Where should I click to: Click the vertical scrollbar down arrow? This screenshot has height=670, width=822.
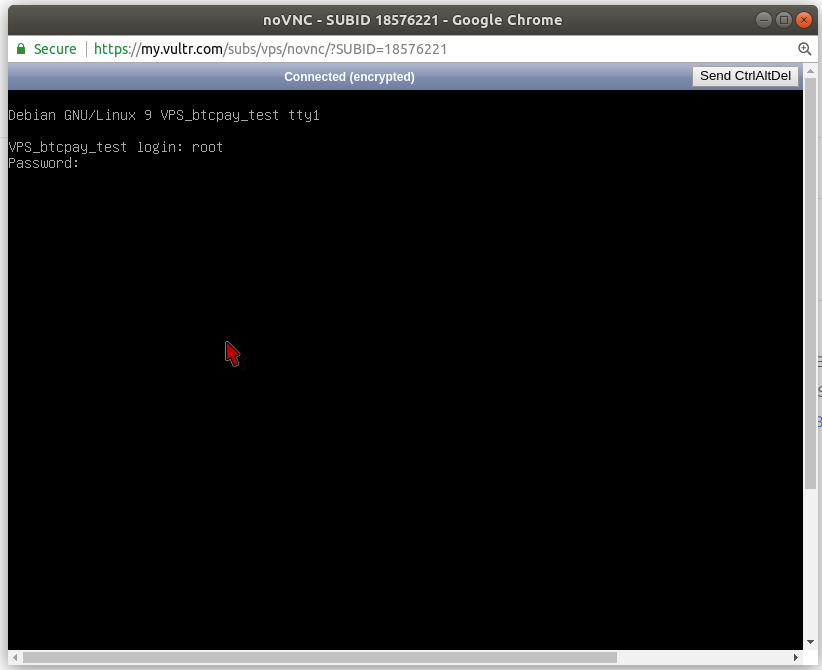[810, 642]
